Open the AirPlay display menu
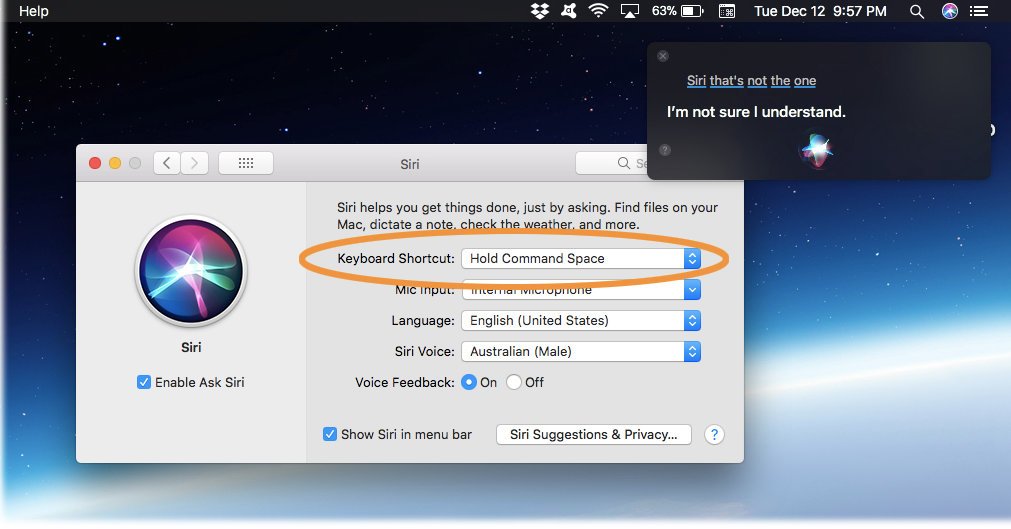 point(630,11)
